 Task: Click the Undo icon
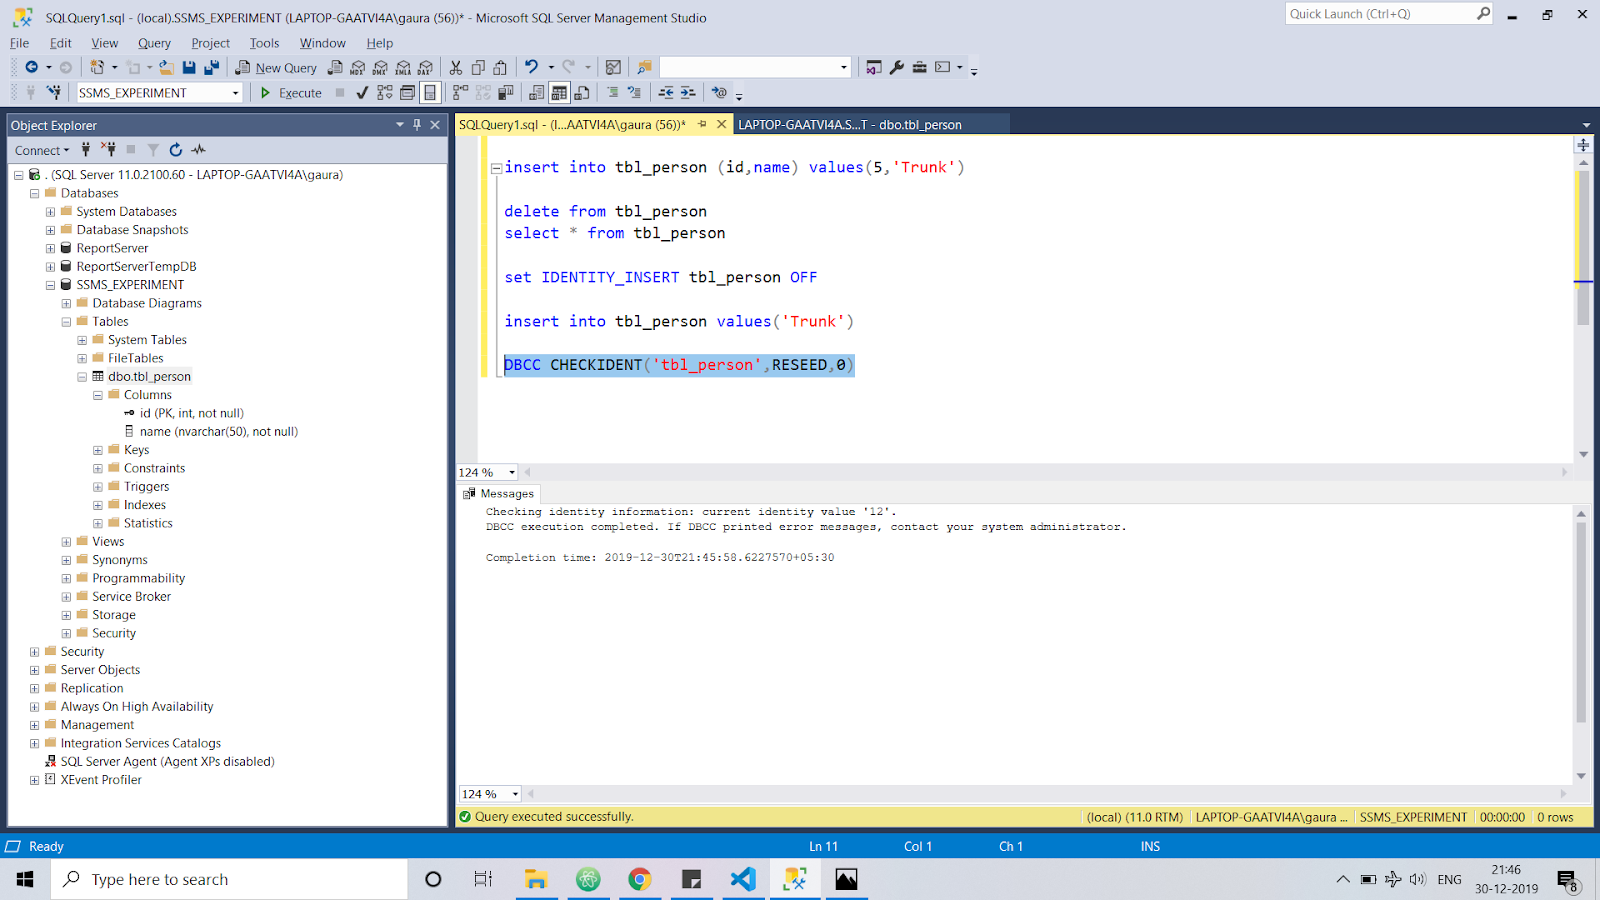(x=531, y=67)
